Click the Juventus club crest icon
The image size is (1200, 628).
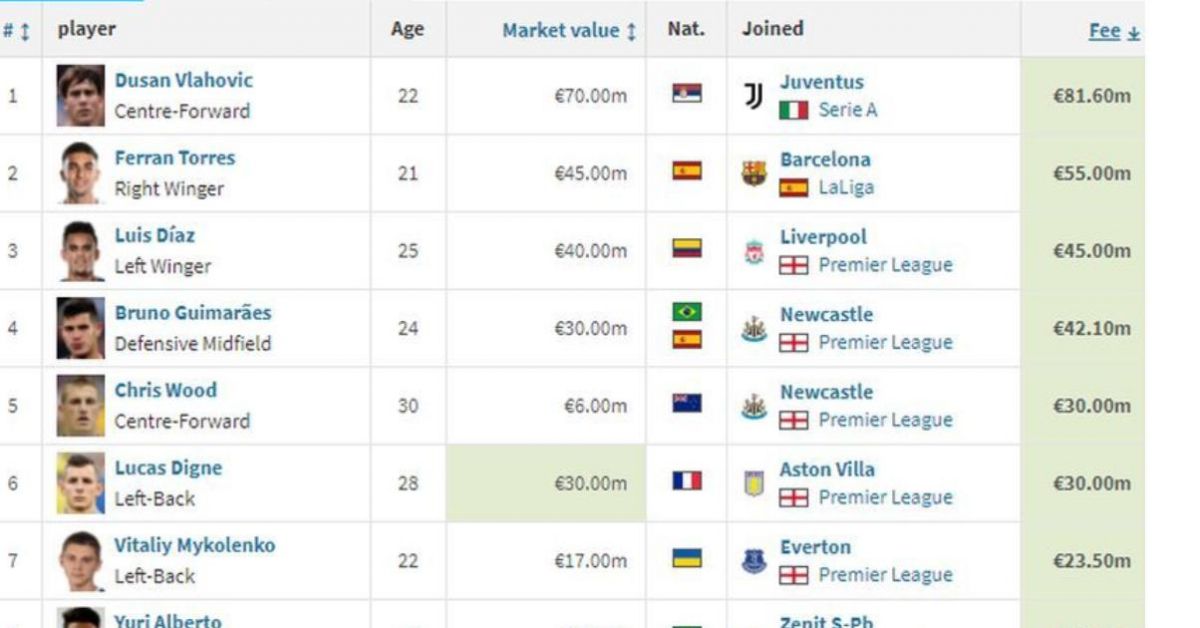(754, 96)
